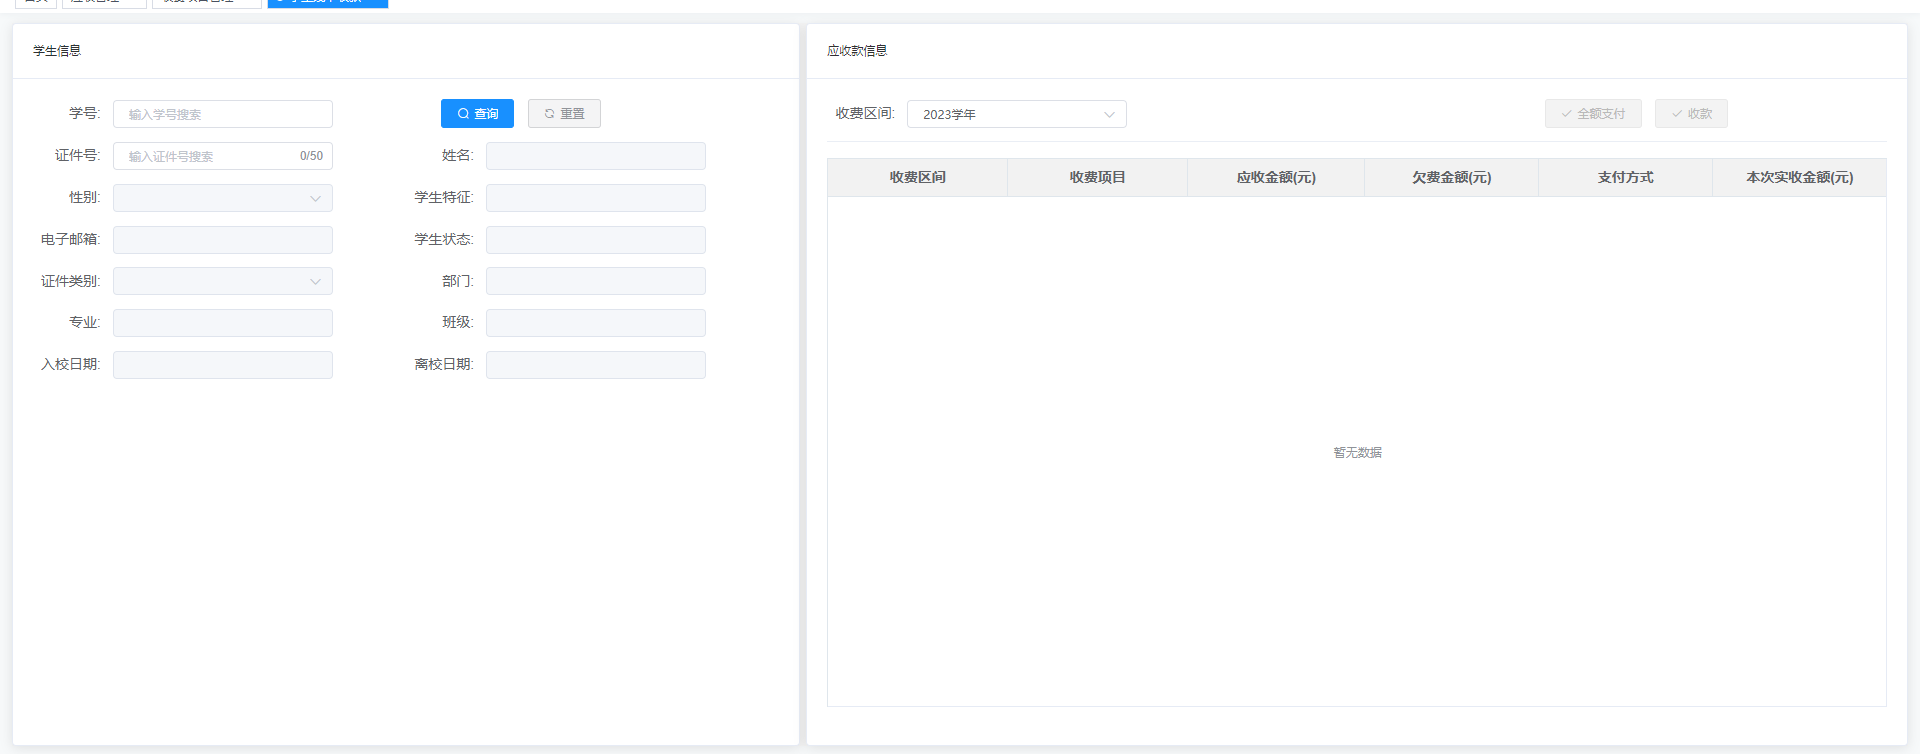Click the 全额支付 button
This screenshot has width=1920, height=754.
click(1593, 114)
